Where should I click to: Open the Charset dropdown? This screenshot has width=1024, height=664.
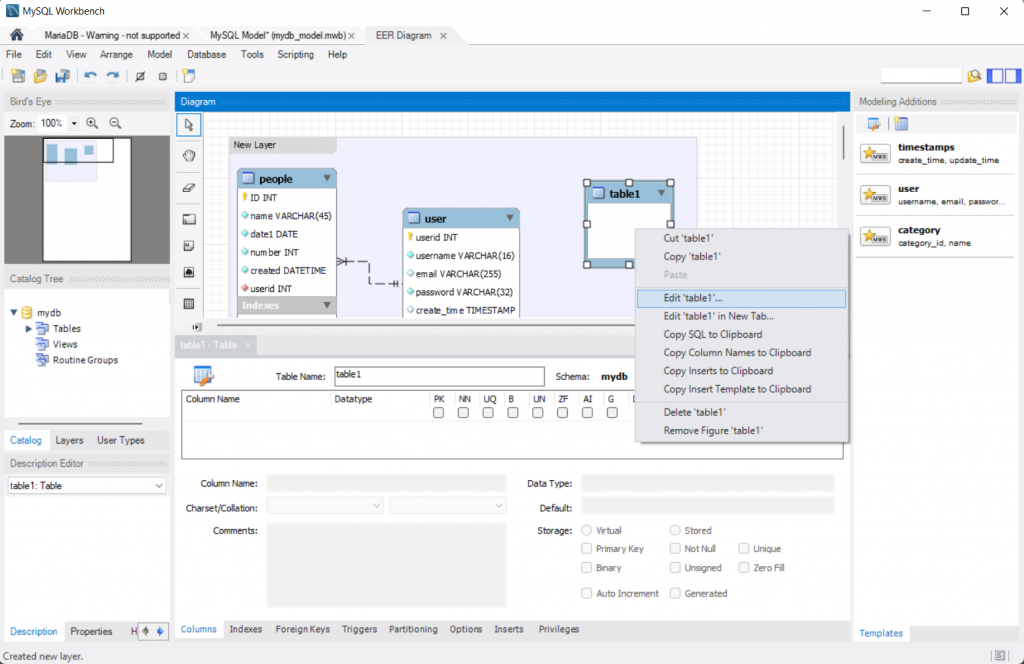325,506
